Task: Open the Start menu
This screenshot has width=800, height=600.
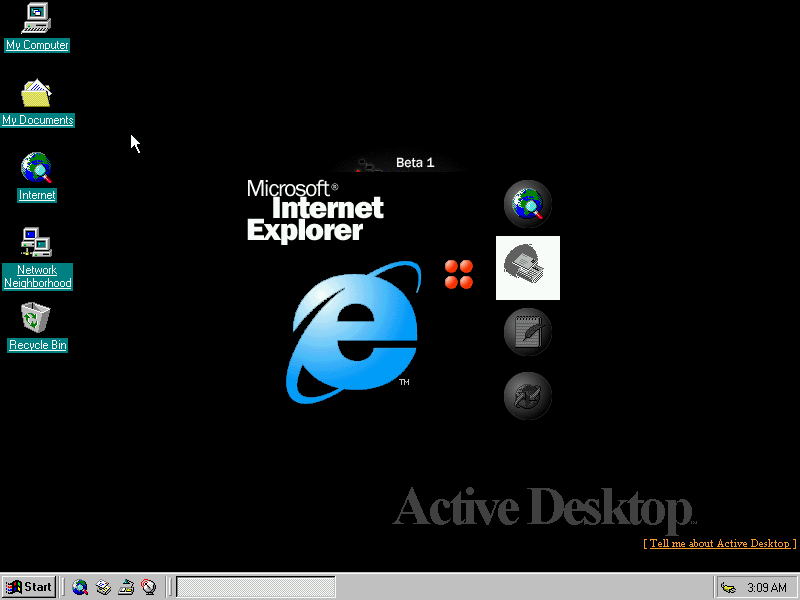Action: coord(29,587)
